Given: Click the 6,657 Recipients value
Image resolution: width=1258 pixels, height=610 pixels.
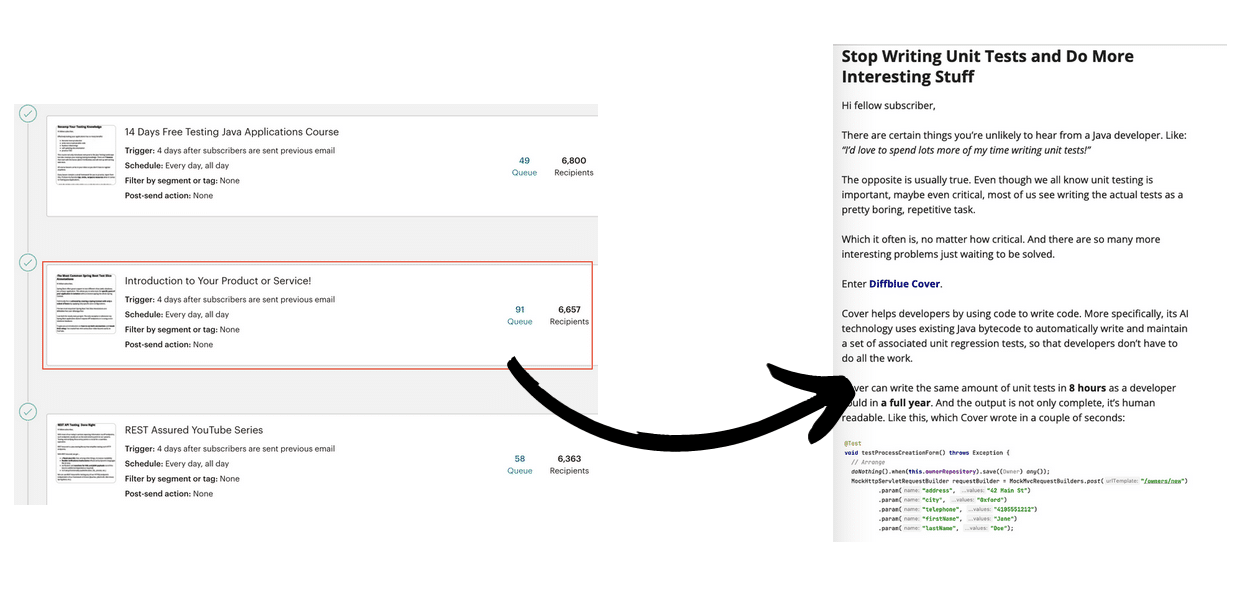Looking at the screenshot, I should (x=570, y=309).
